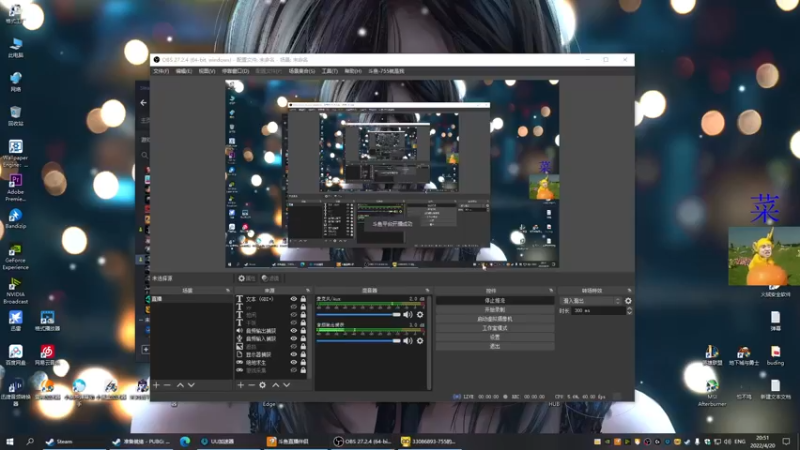Viewport: 800px width, 450px height.
Task: Undock the 控件 panel via its icon
Action: pyautogui.click(x=551, y=290)
